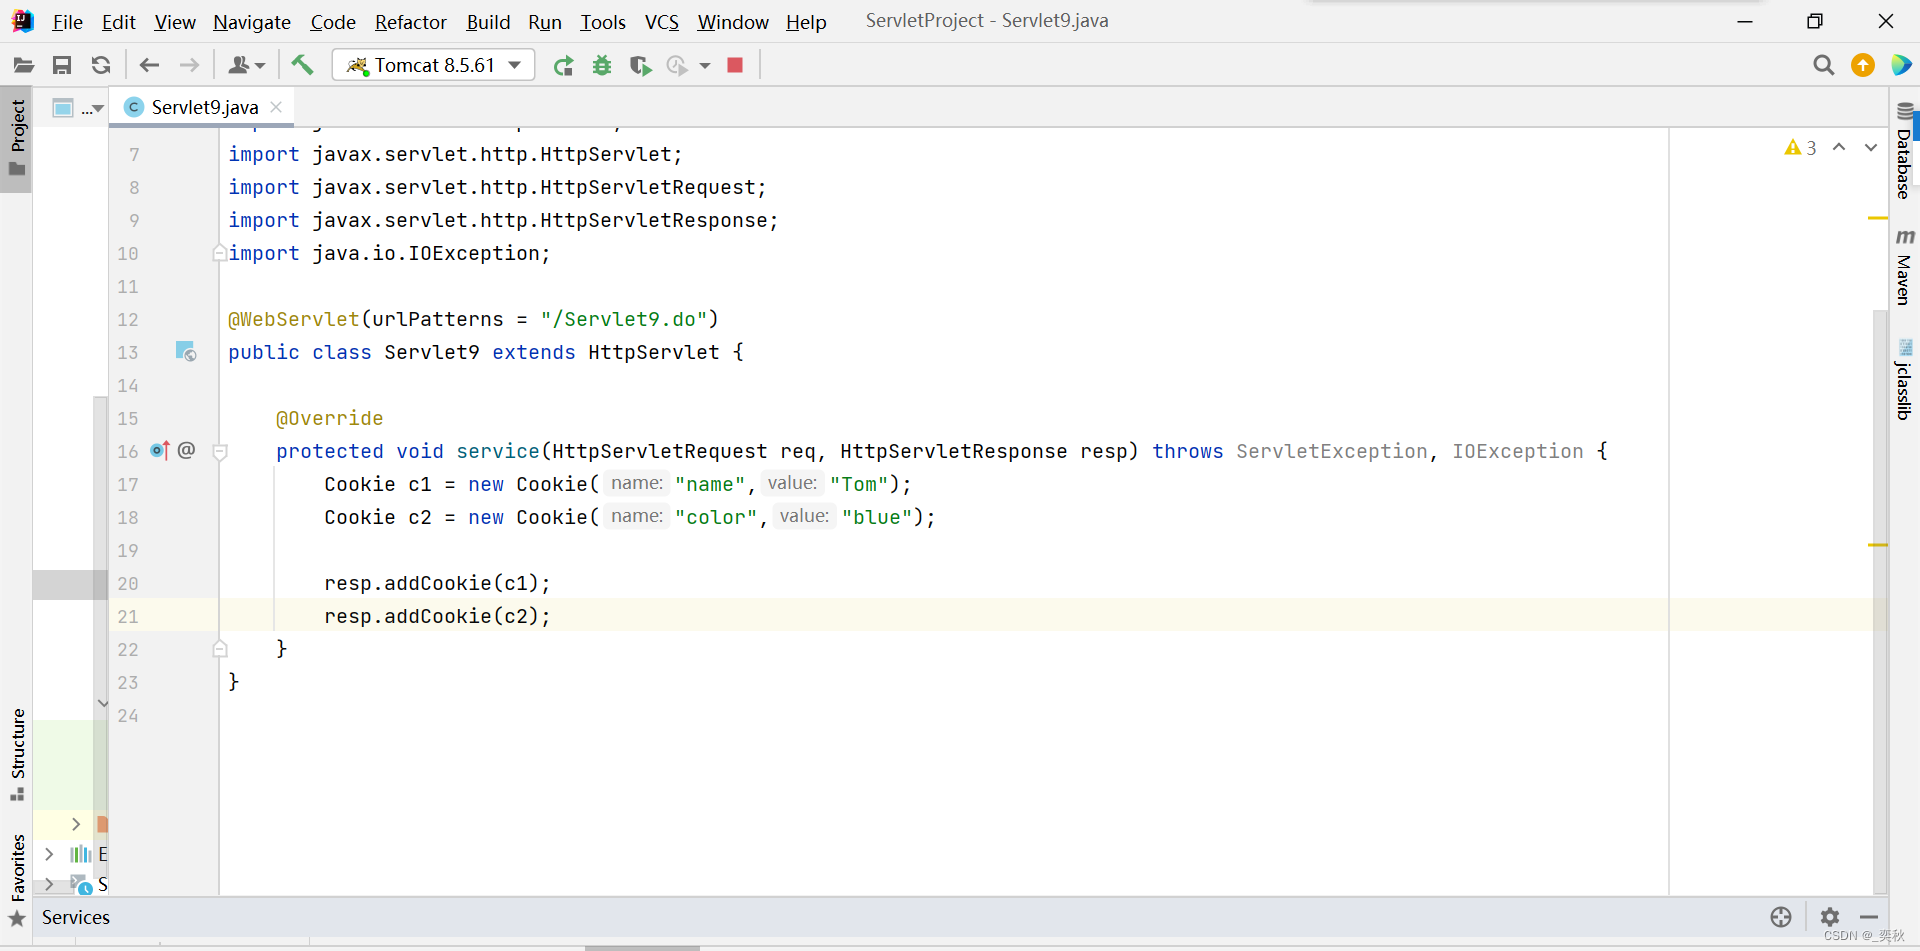This screenshot has height=951, width=1920.
Task: Toggle the jclasslib tool window
Action: [x=1904, y=379]
